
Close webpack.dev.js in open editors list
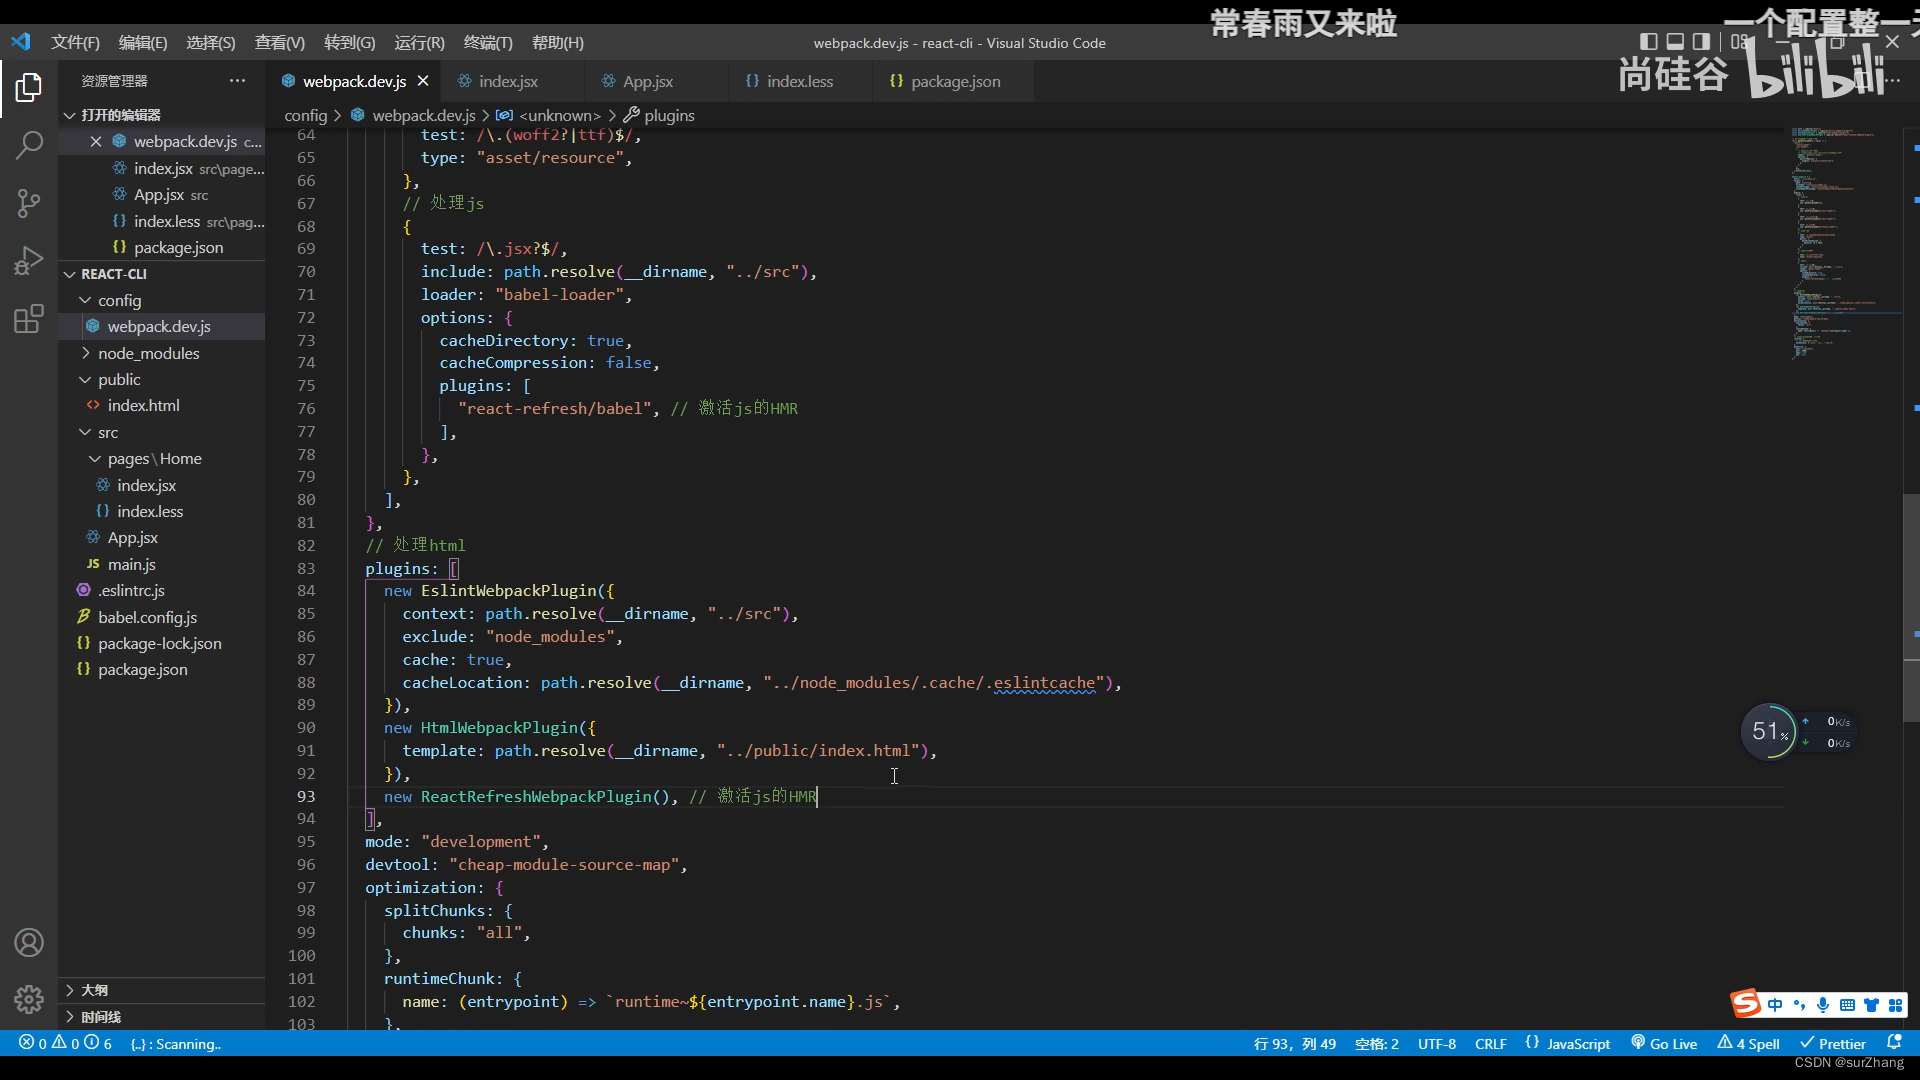pos(96,141)
